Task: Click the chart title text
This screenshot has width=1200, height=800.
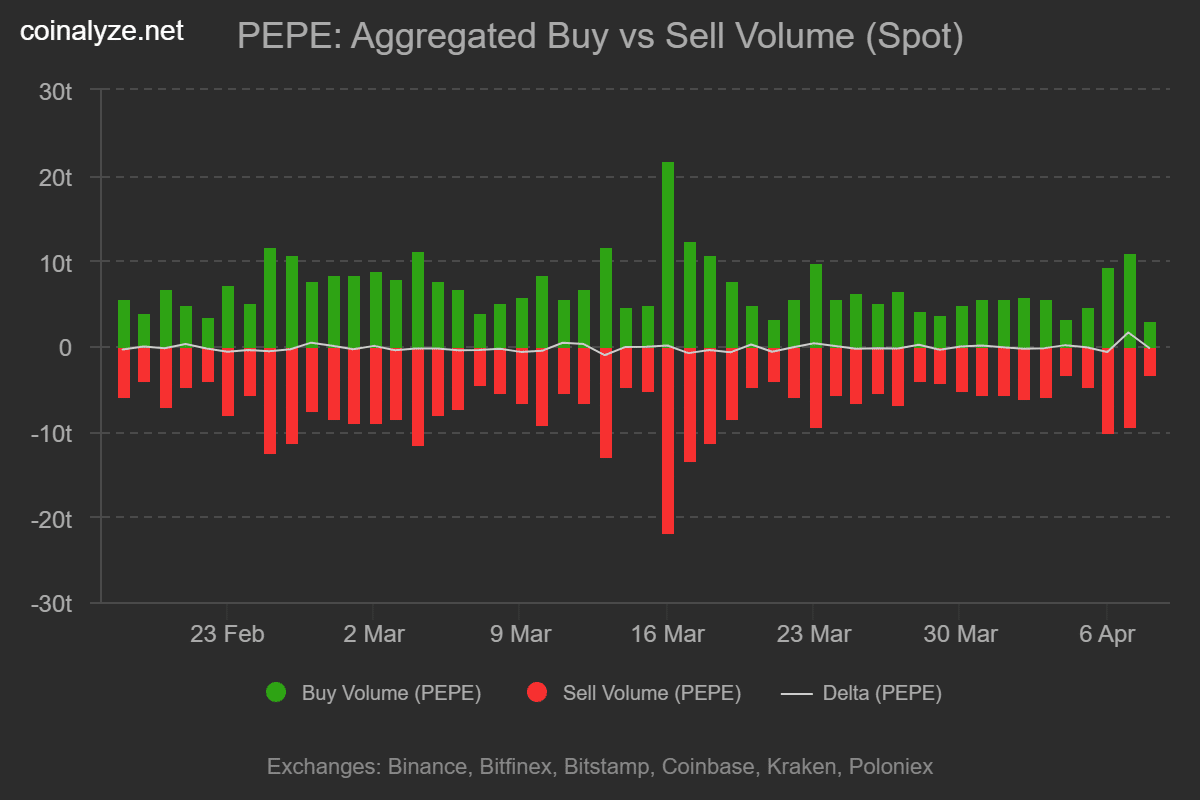Action: click(600, 37)
